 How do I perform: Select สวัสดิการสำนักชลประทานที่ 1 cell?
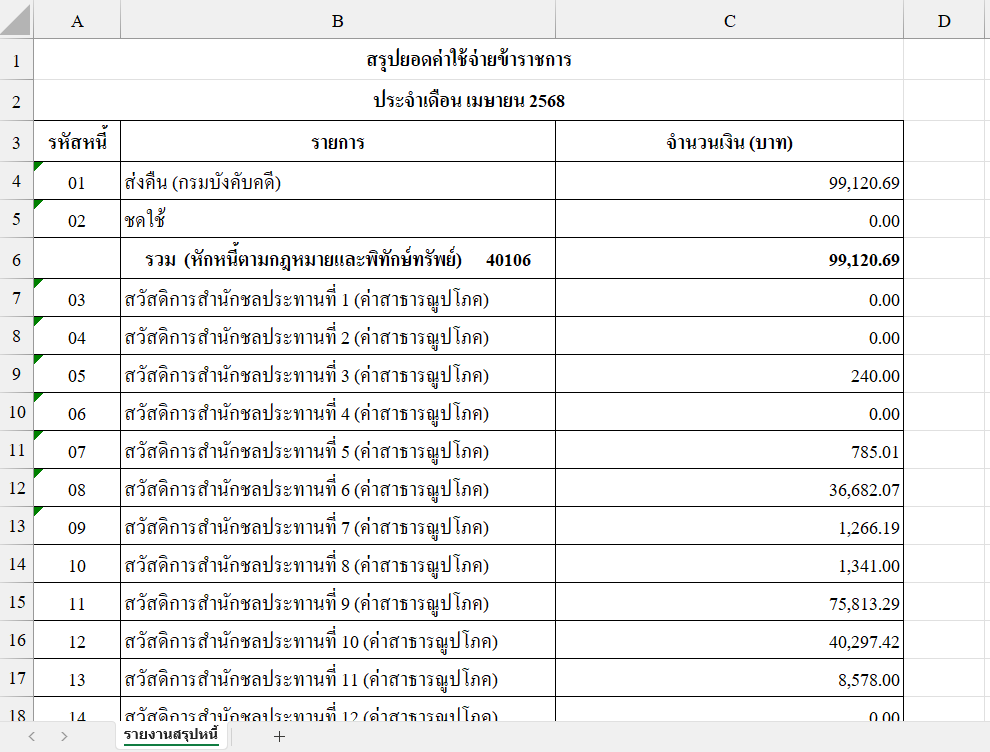(x=338, y=298)
